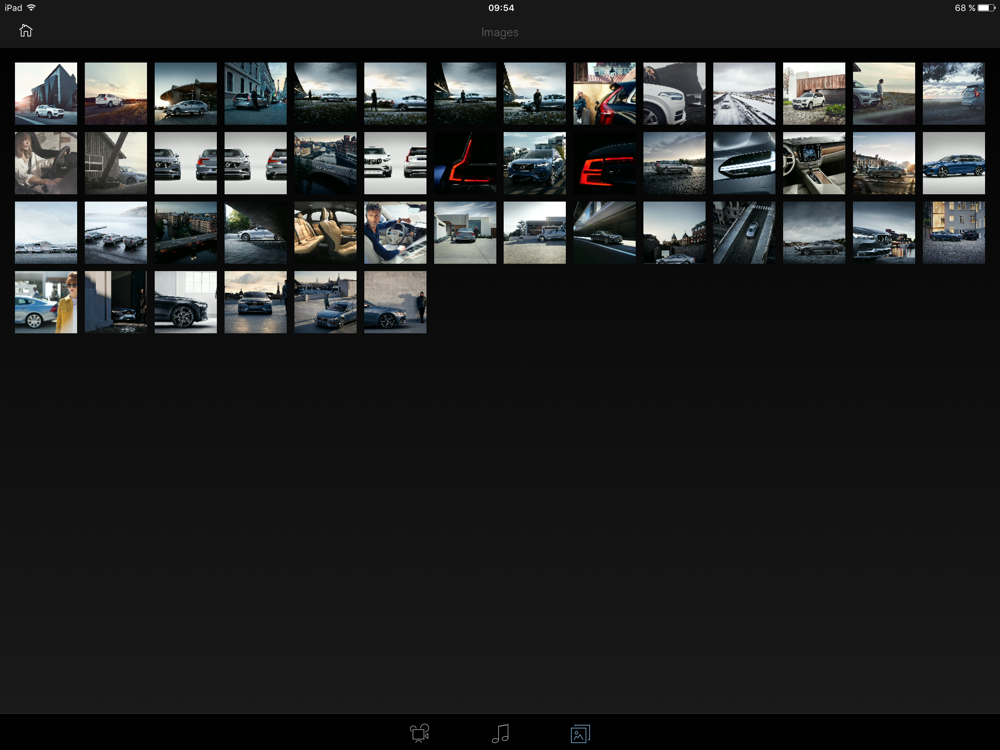Screen dimensions: 1000x750
Task: Tap the 68 % battery percentage text
Action: 964,8
